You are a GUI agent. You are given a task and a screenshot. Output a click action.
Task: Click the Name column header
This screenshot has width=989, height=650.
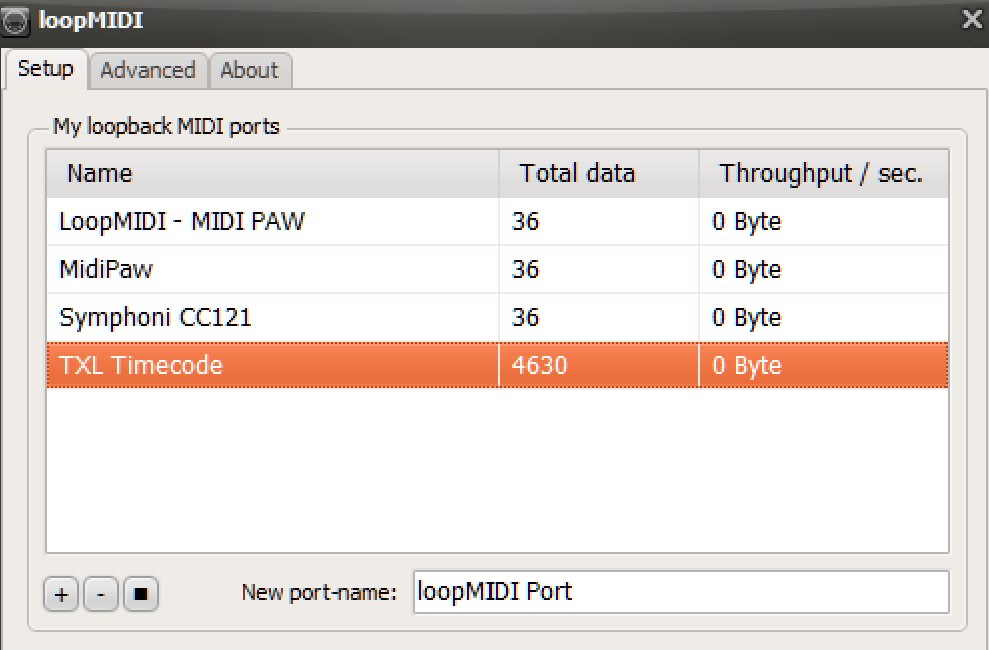click(100, 173)
